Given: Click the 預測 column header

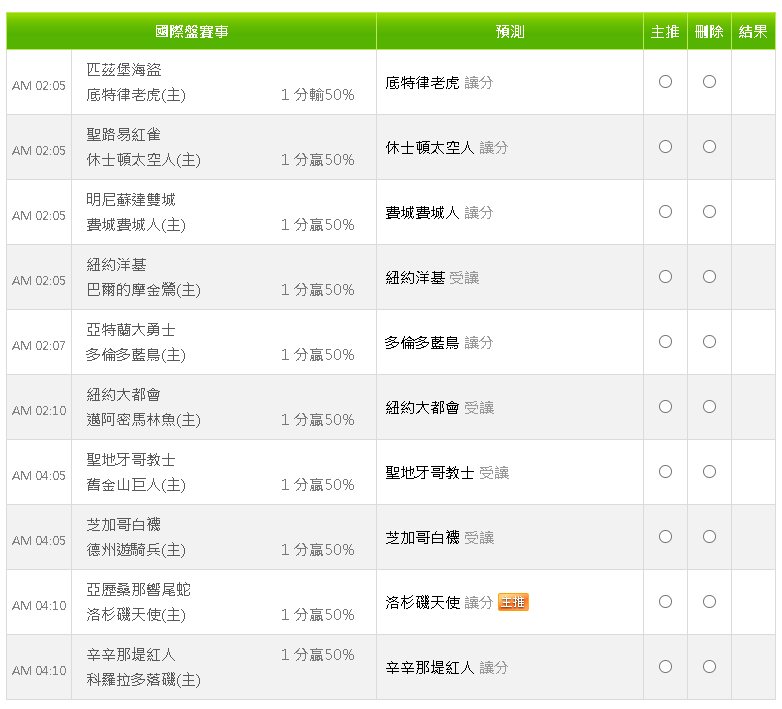Looking at the screenshot, I should coord(510,31).
